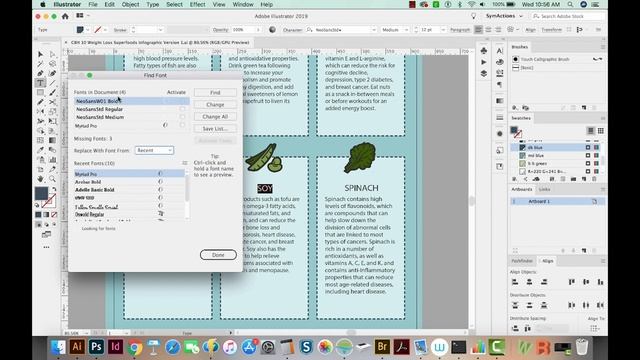Viewport: 640px width, 360px height.
Task: Select the dk blue swatch
Action: click(555, 147)
